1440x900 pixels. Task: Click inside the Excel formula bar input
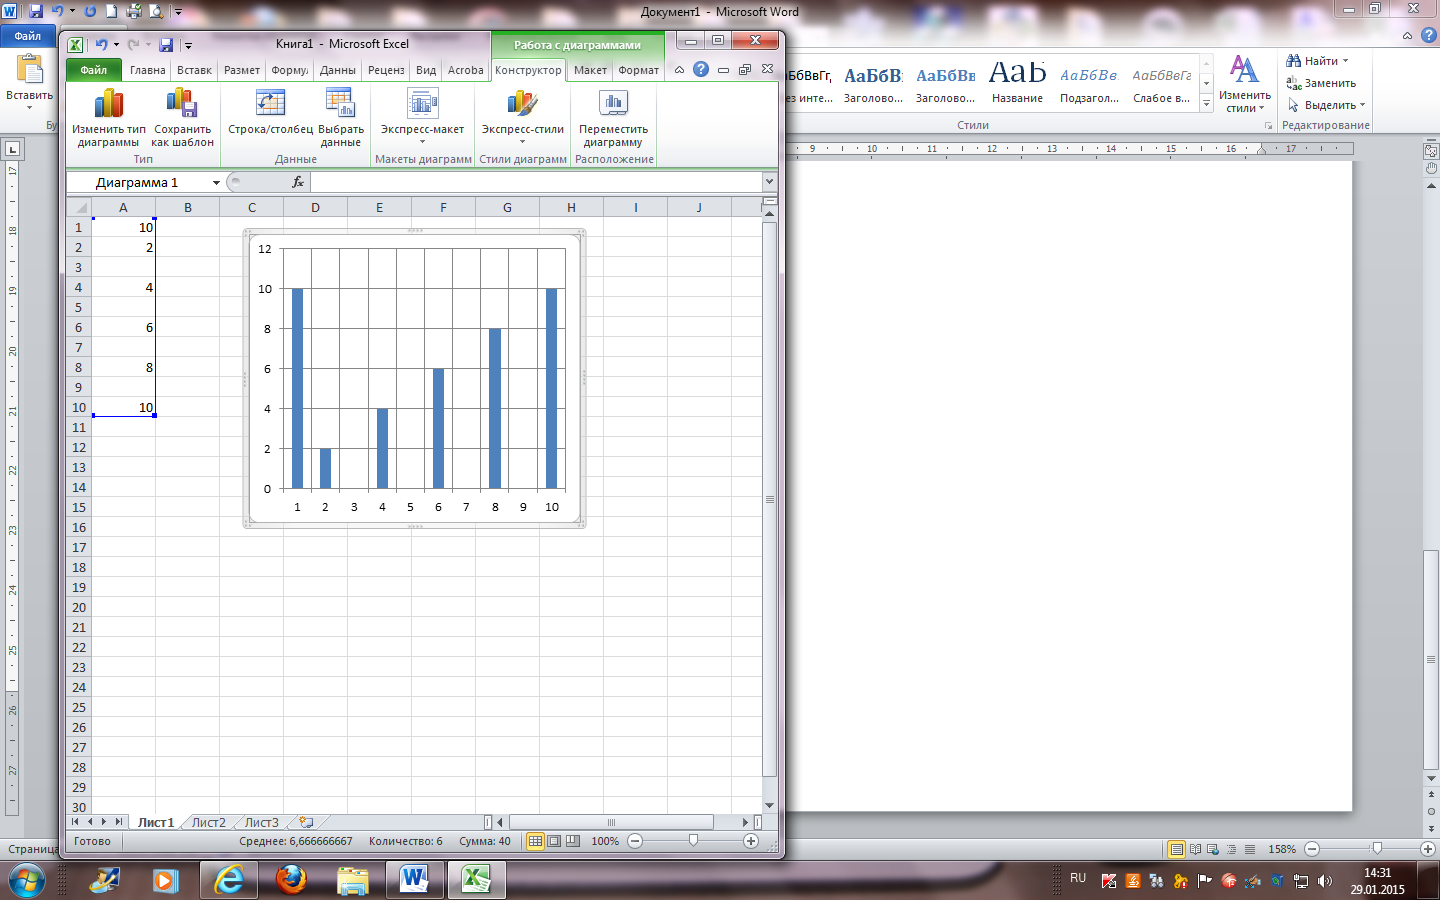536,182
